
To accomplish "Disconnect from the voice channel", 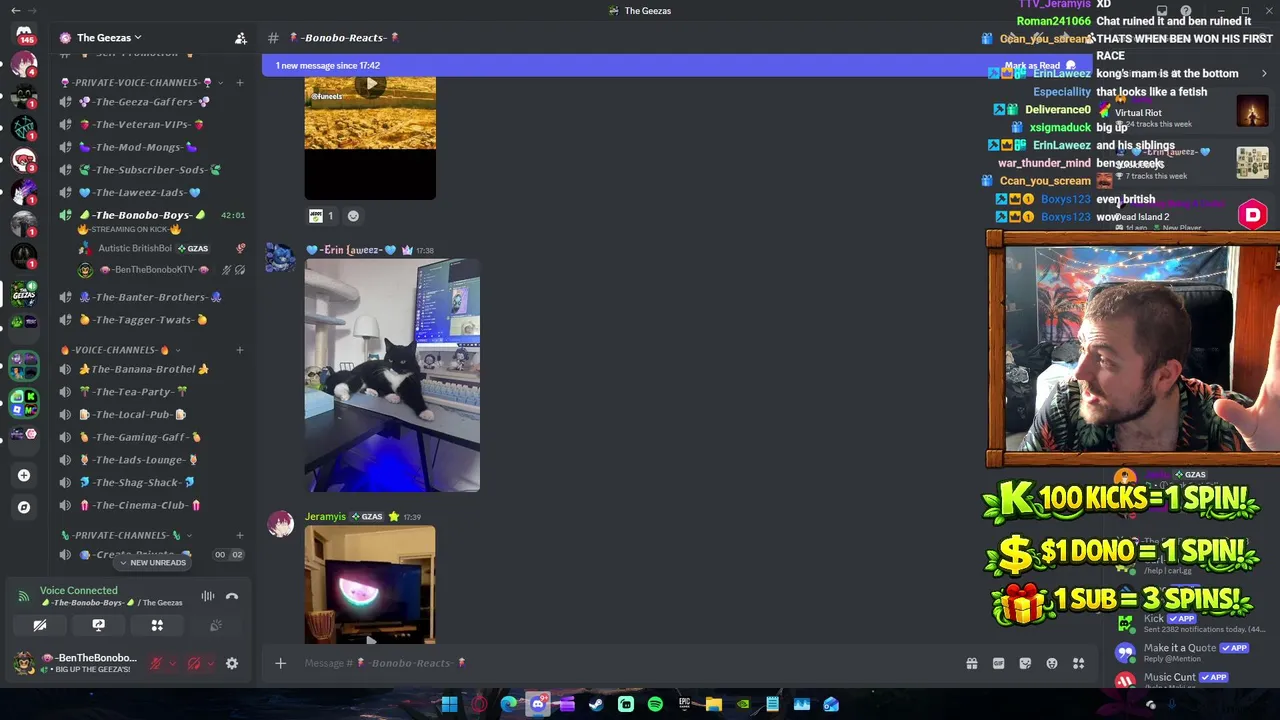I will (232, 597).
